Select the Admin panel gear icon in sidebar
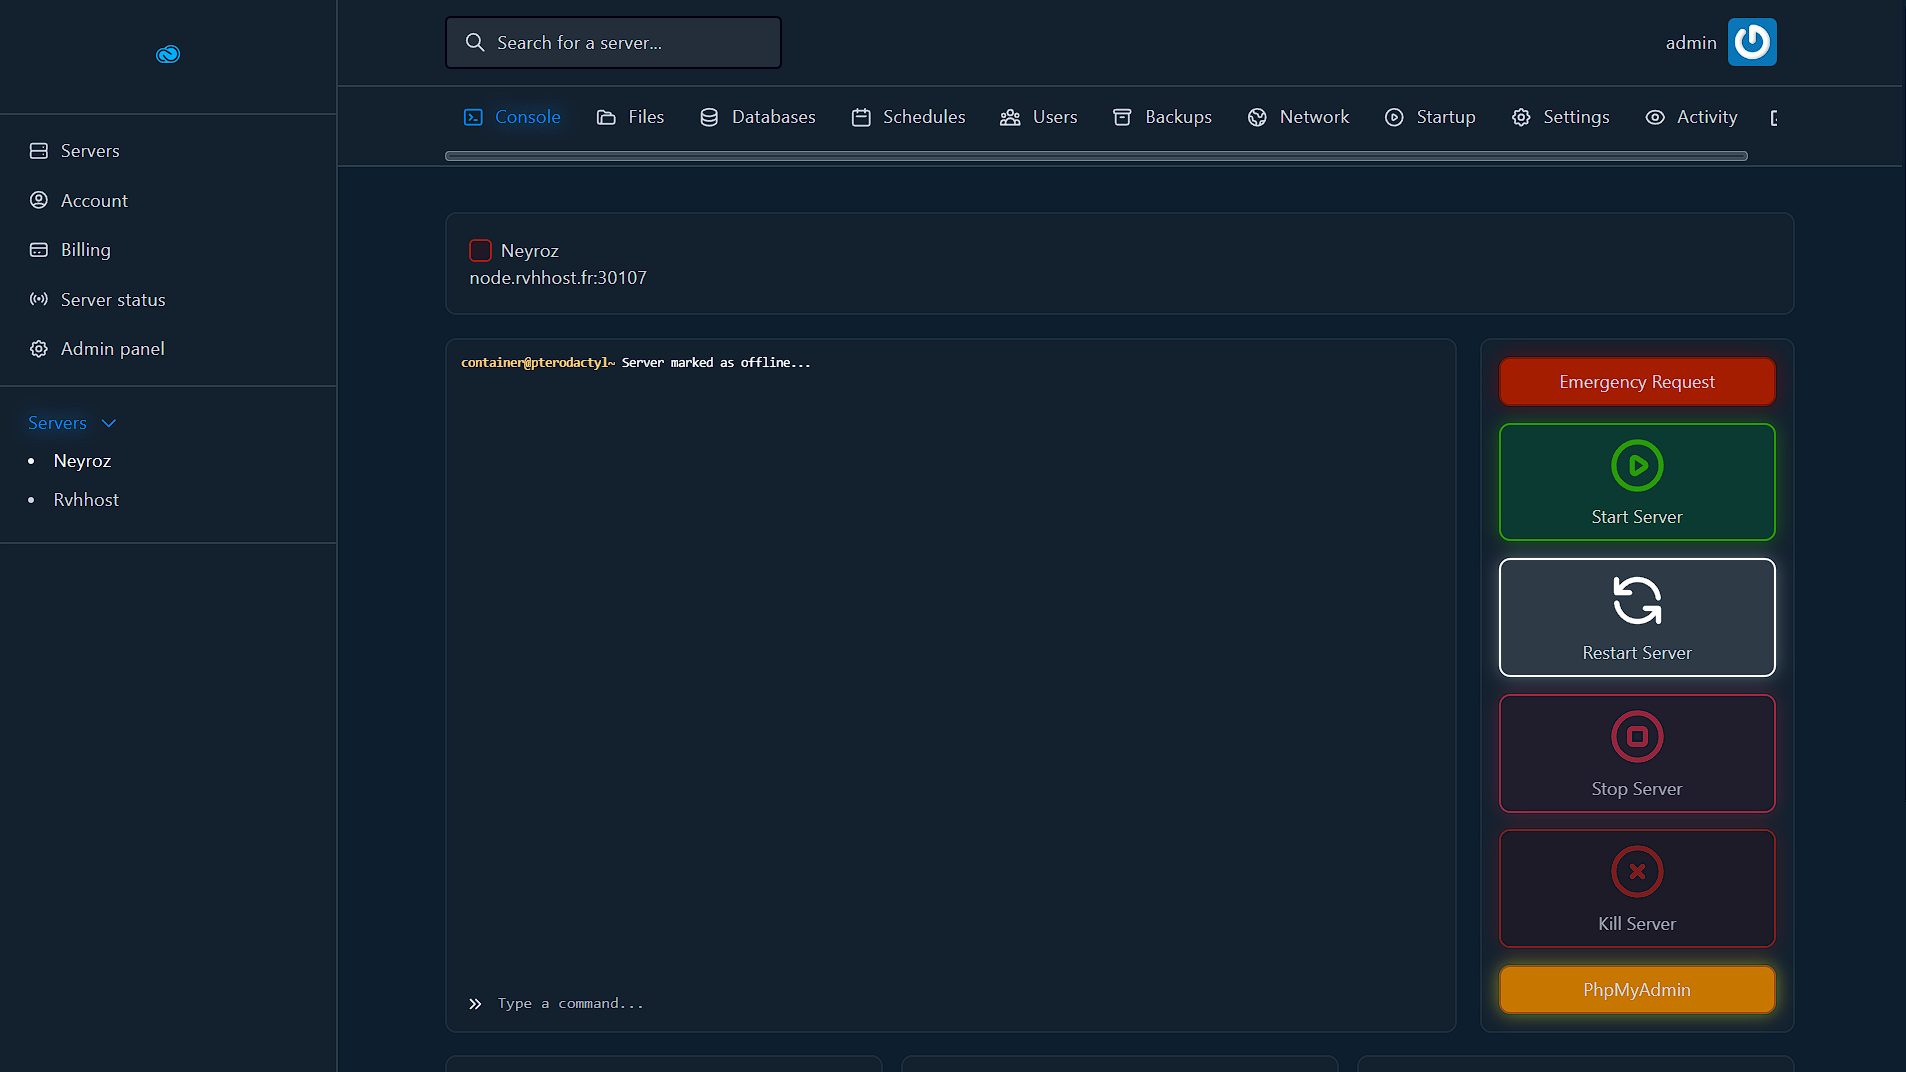 point(39,348)
